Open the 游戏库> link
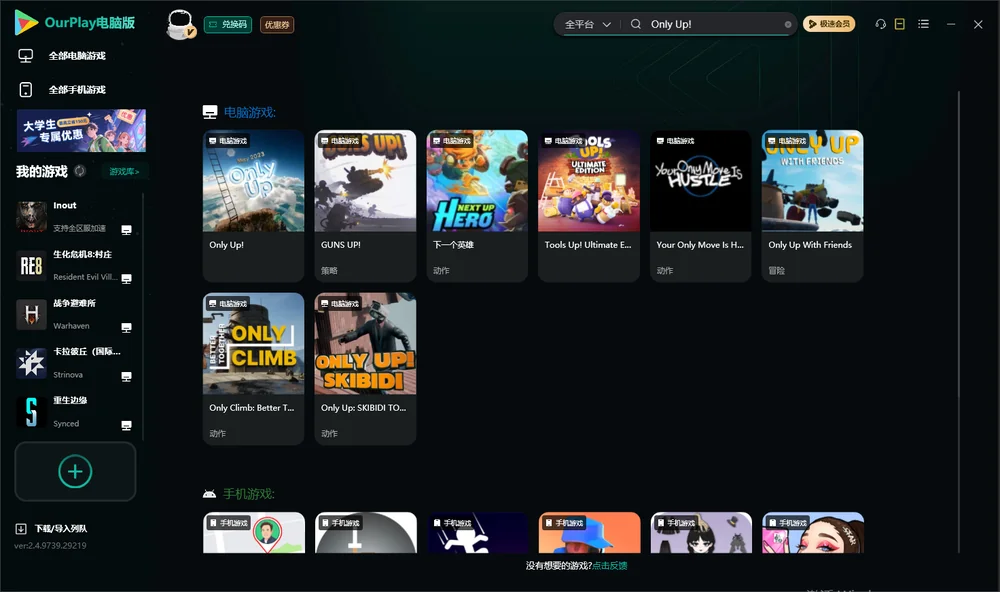 point(124,172)
